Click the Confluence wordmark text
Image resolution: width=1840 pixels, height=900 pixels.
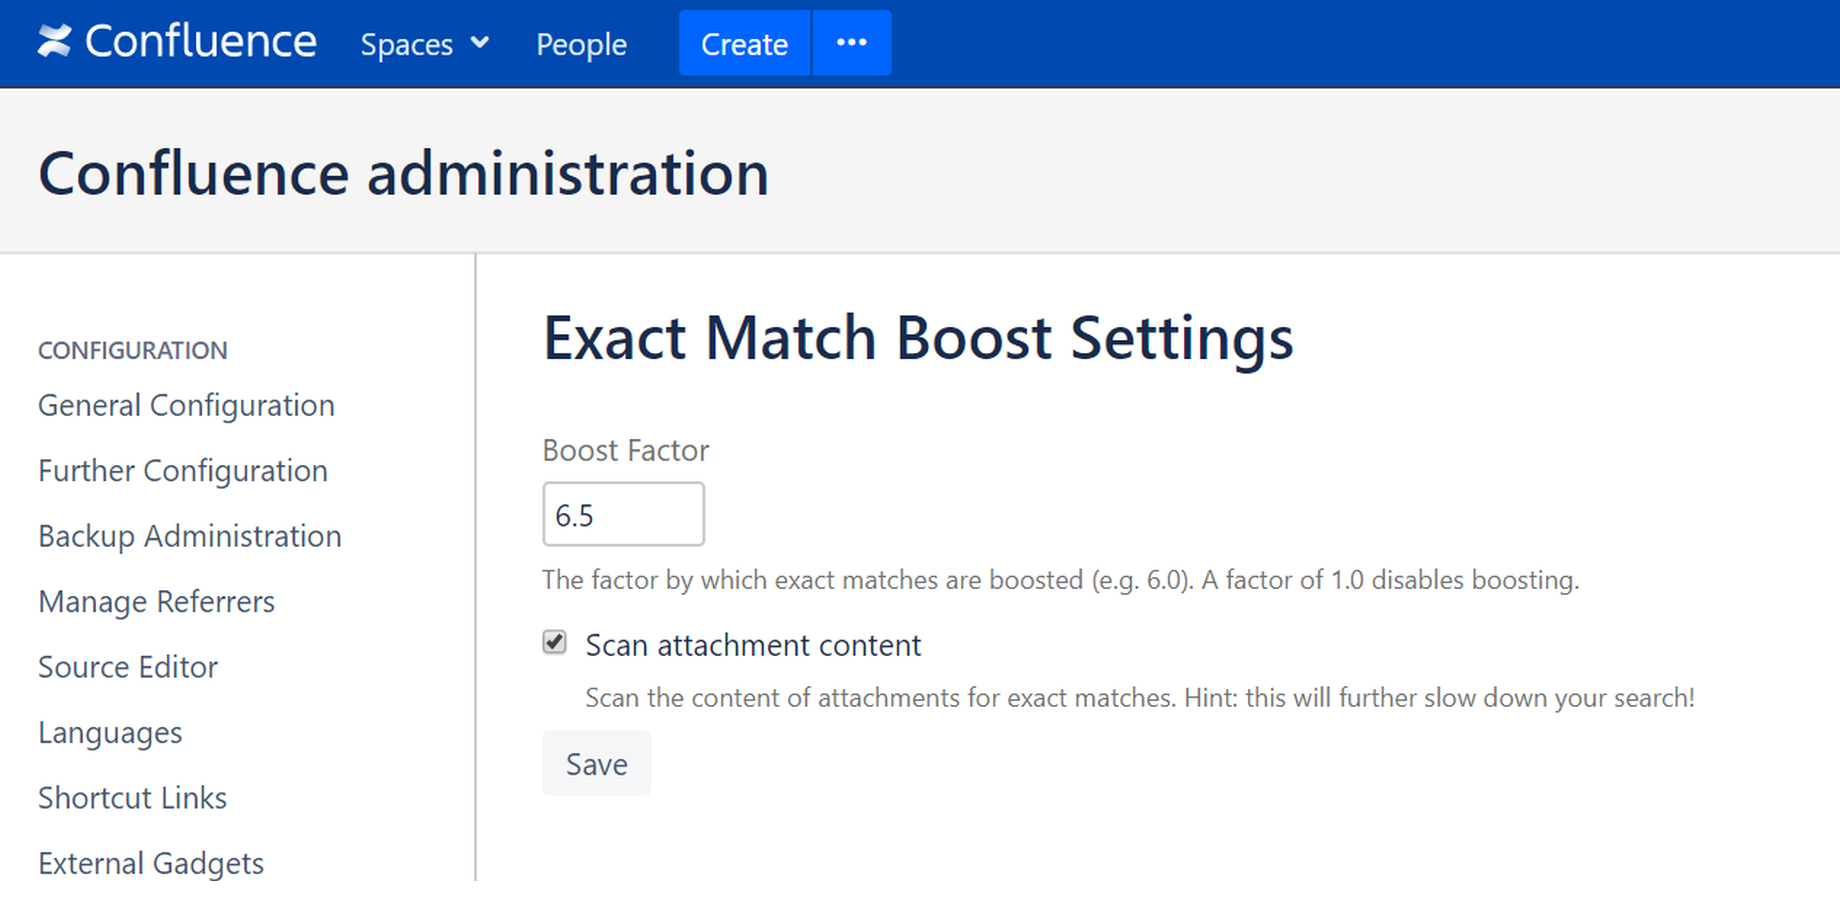tap(200, 41)
